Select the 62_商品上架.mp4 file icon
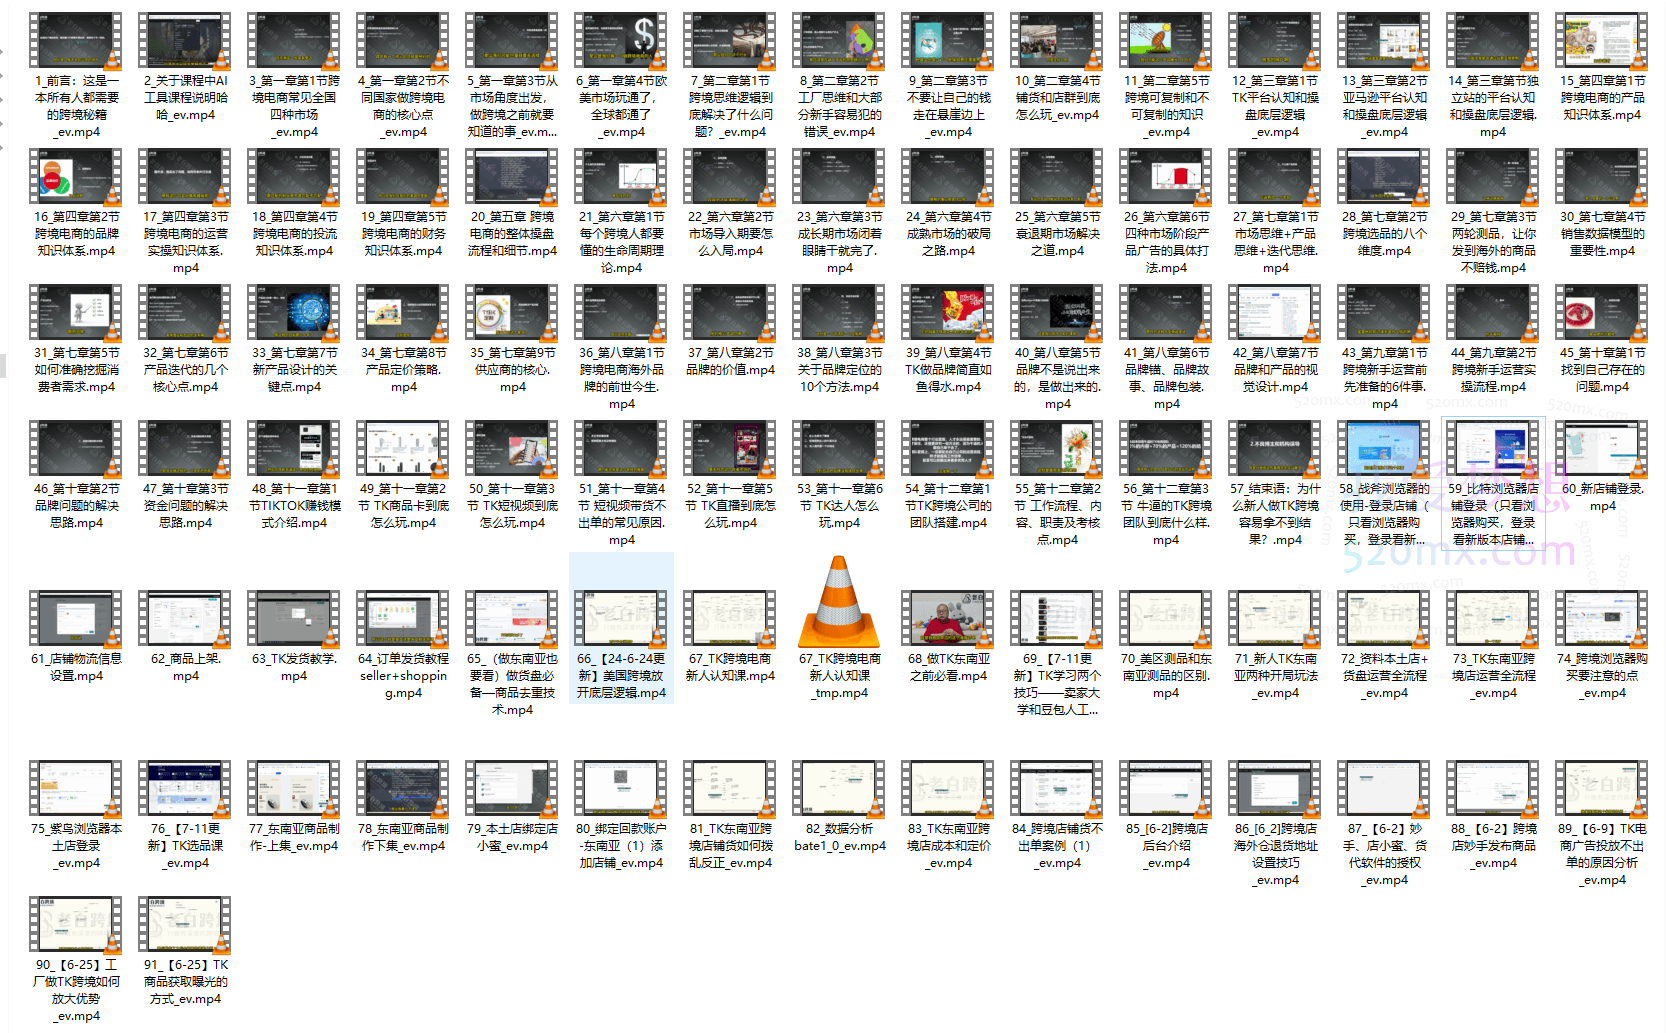The height and width of the screenshot is (1033, 1666). click(185, 619)
